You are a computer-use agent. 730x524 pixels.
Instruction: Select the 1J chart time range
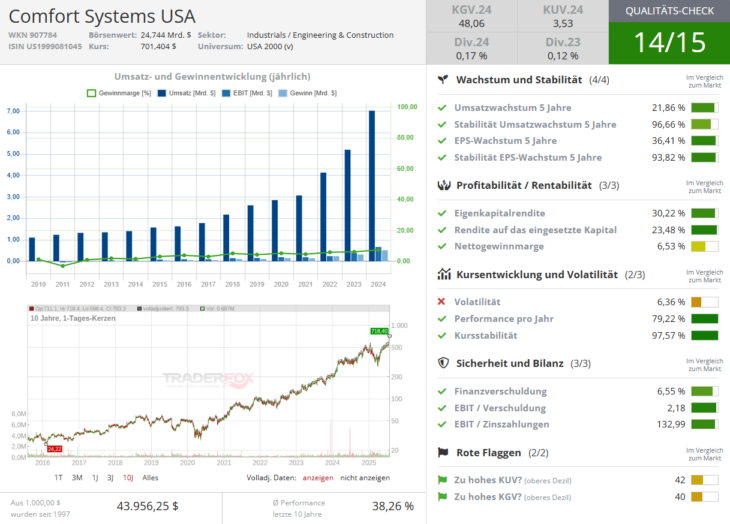[95, 477]
